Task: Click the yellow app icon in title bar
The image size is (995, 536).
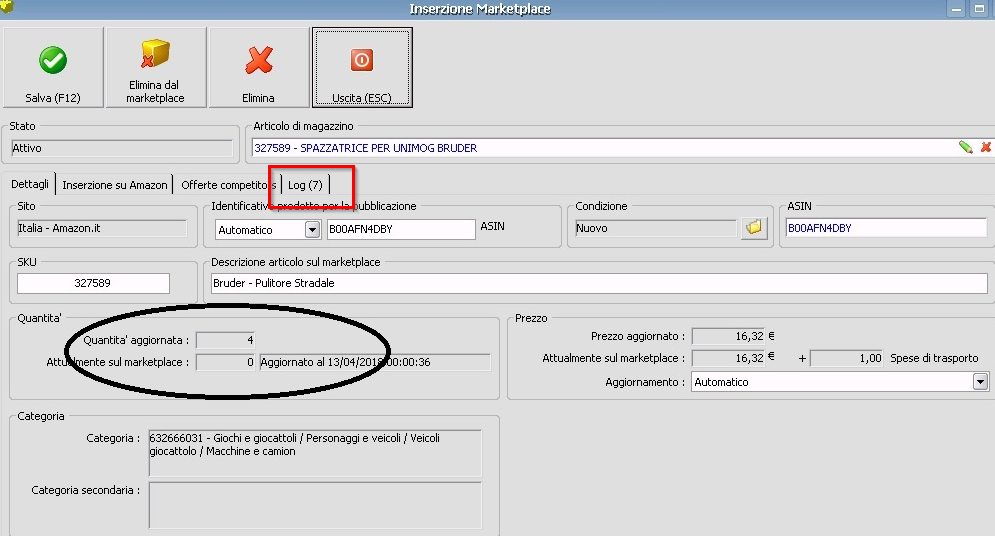Action: click(x=6, y=6)
